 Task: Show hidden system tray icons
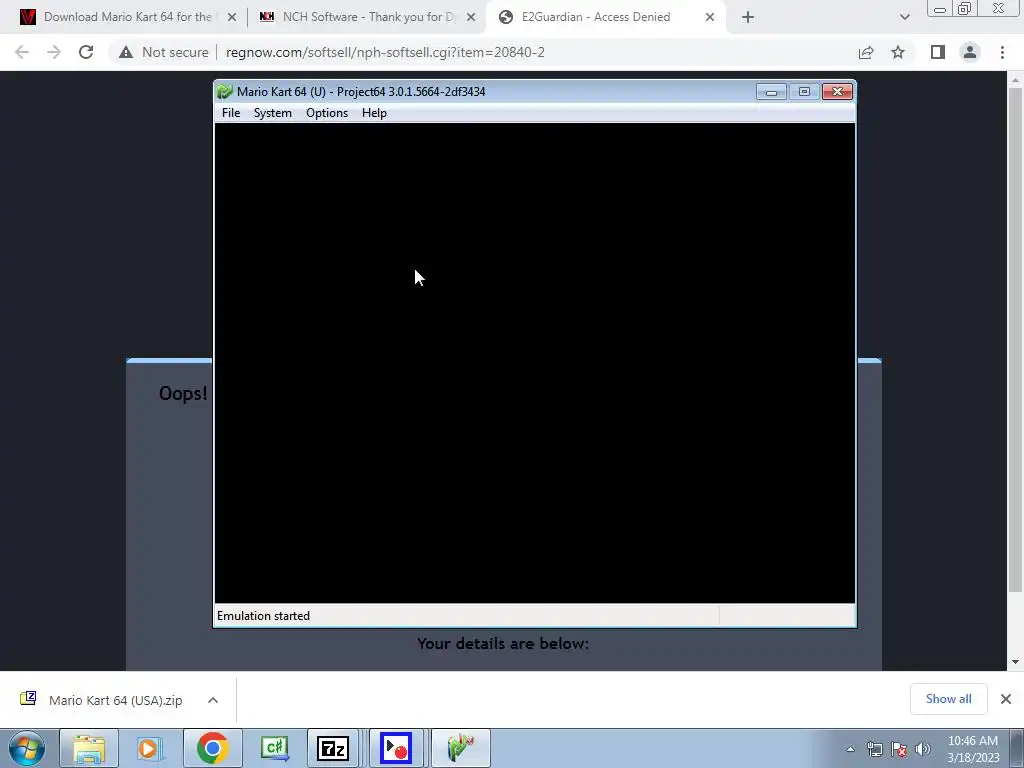[x=850, y=749]
